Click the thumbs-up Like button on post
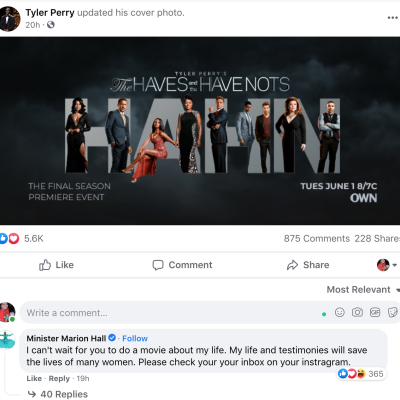 tap(56, 265)
